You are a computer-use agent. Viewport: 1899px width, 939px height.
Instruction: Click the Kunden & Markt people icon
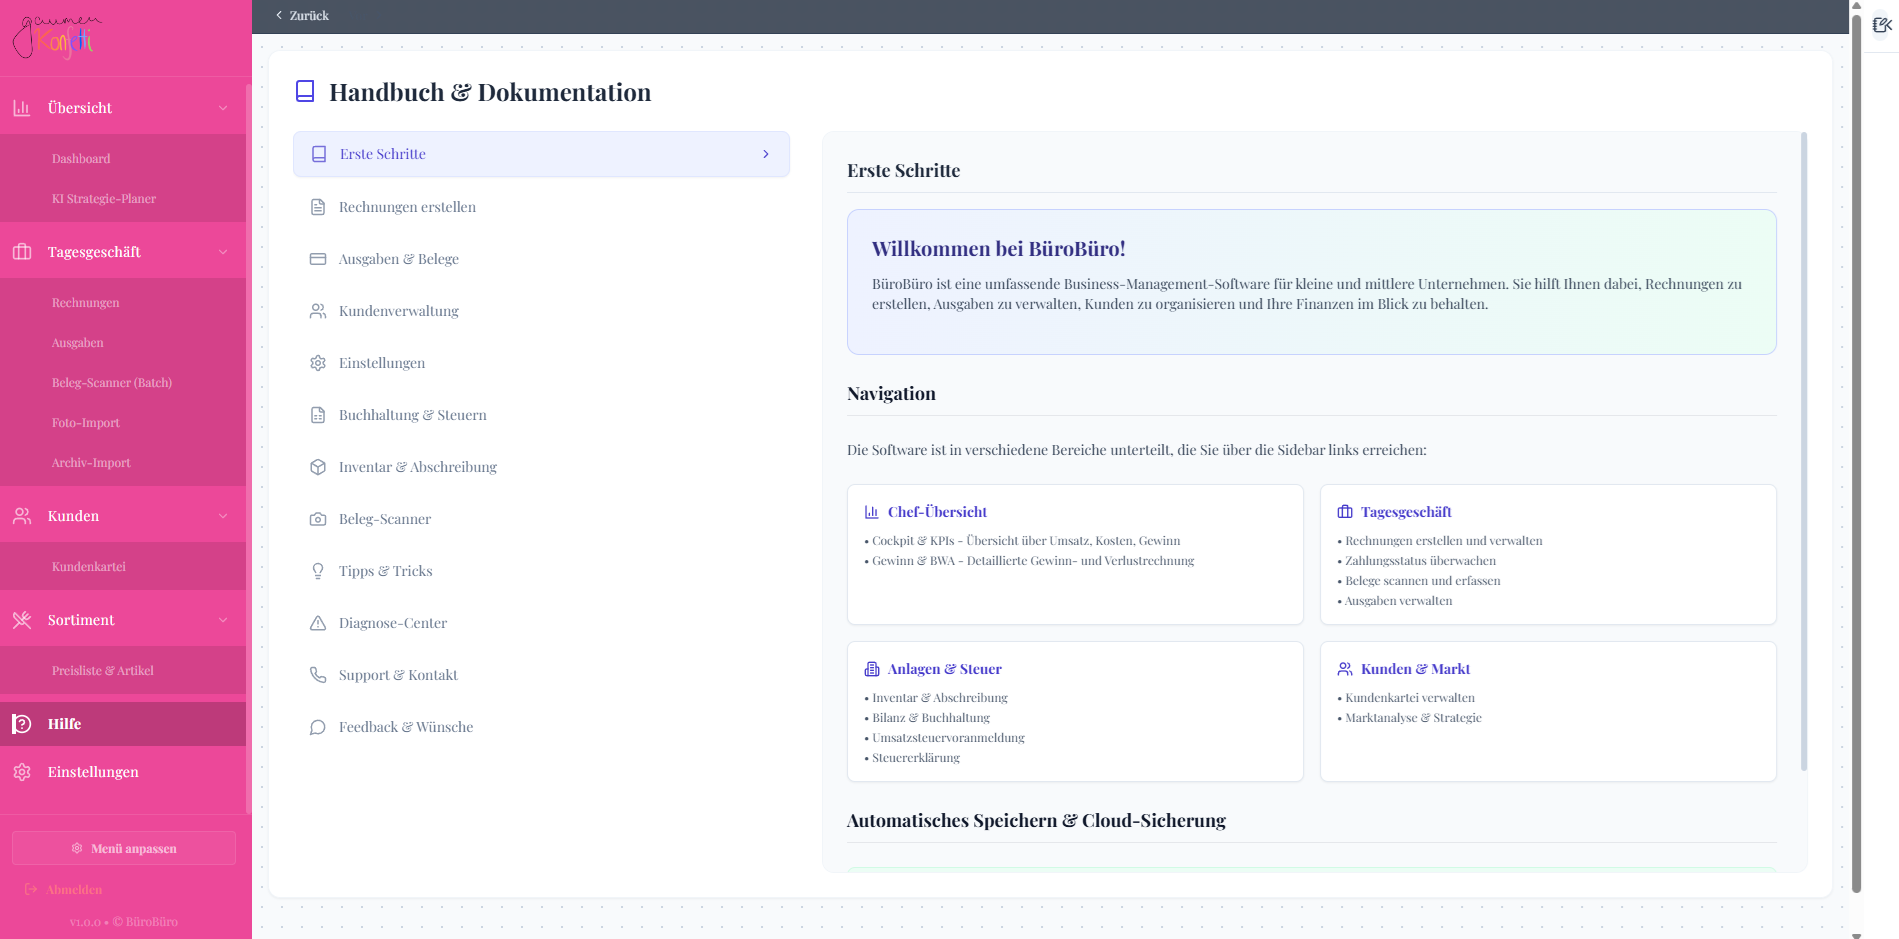[1345, 669]
